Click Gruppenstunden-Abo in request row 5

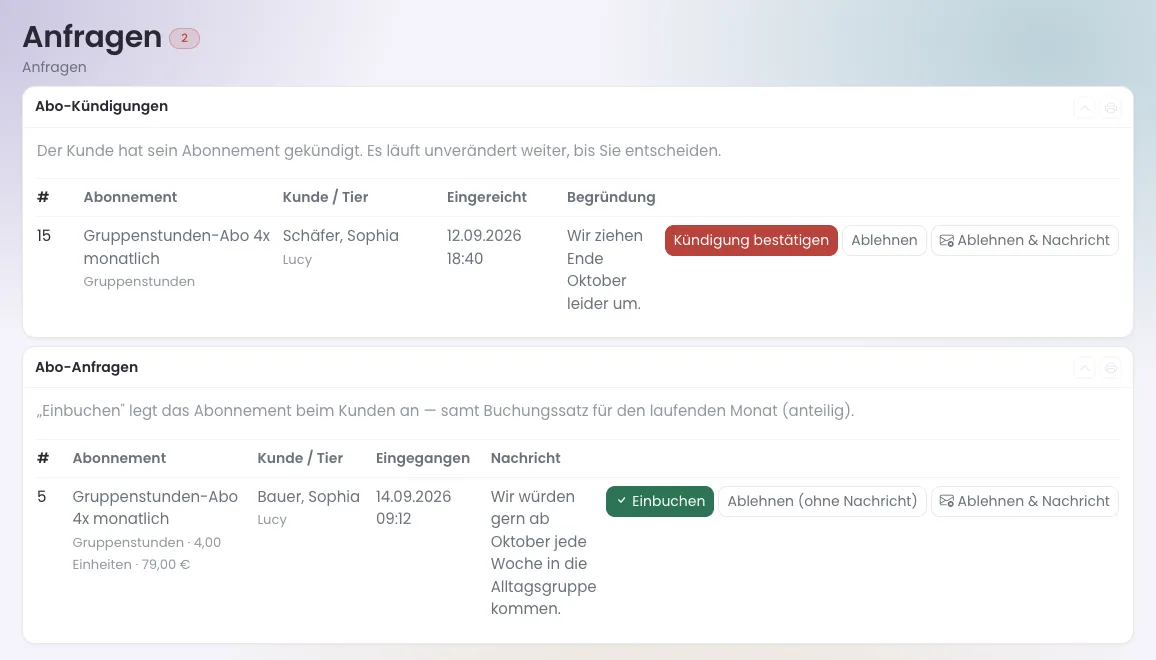[x=155, y=508]
